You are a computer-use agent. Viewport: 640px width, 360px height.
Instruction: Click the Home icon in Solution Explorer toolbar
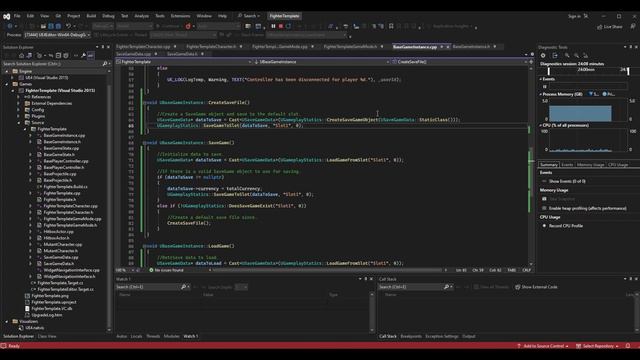[22, 56]
